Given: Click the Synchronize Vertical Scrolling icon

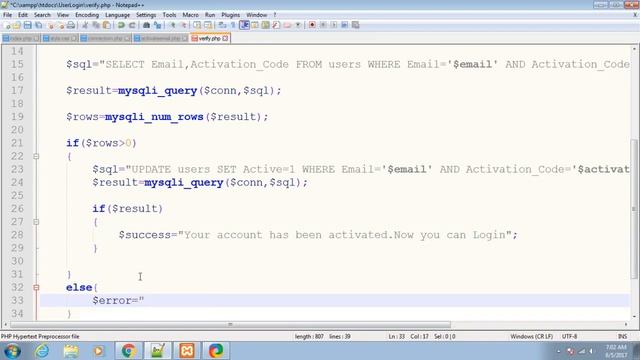Looking at the screenshot, I should (197, 25).
